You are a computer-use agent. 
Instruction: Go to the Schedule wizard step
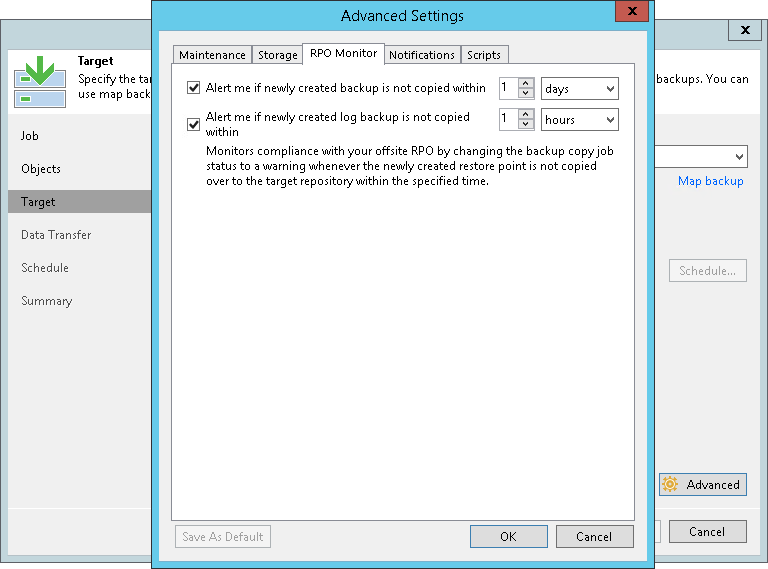coord(45,268)
